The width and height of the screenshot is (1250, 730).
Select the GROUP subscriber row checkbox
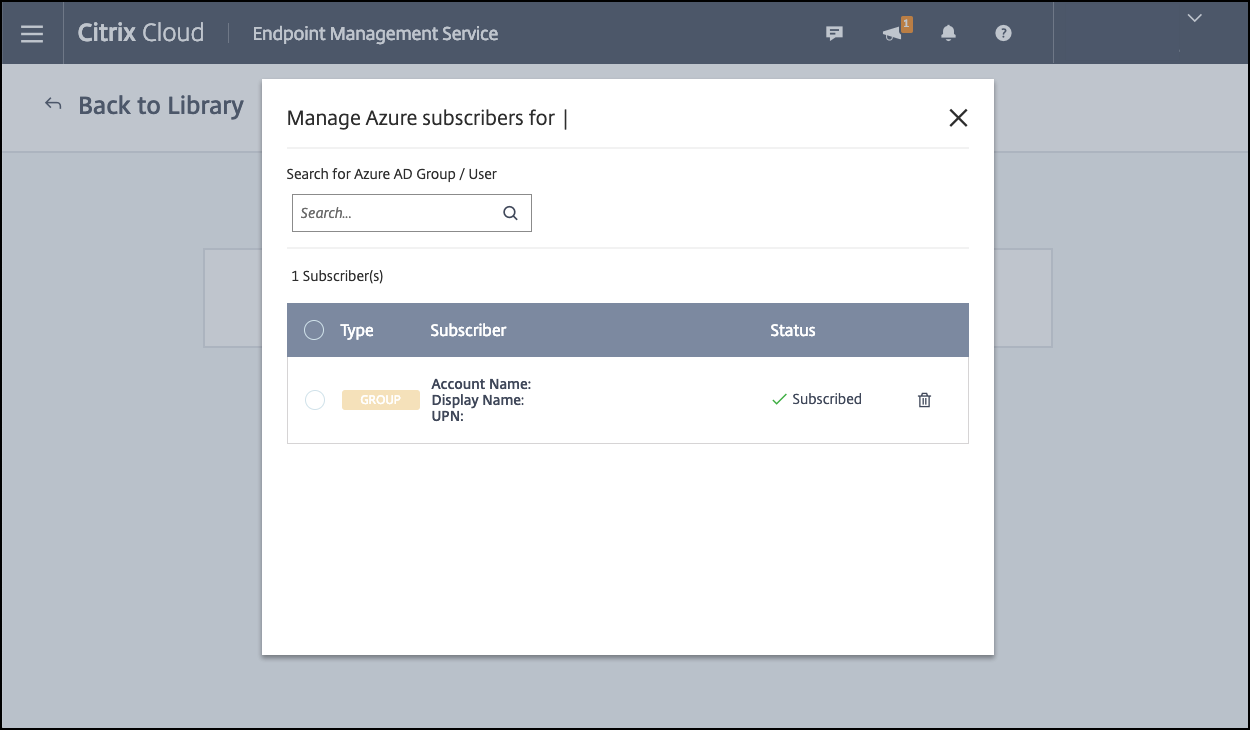pyautogui.click(x=314, y=400)
